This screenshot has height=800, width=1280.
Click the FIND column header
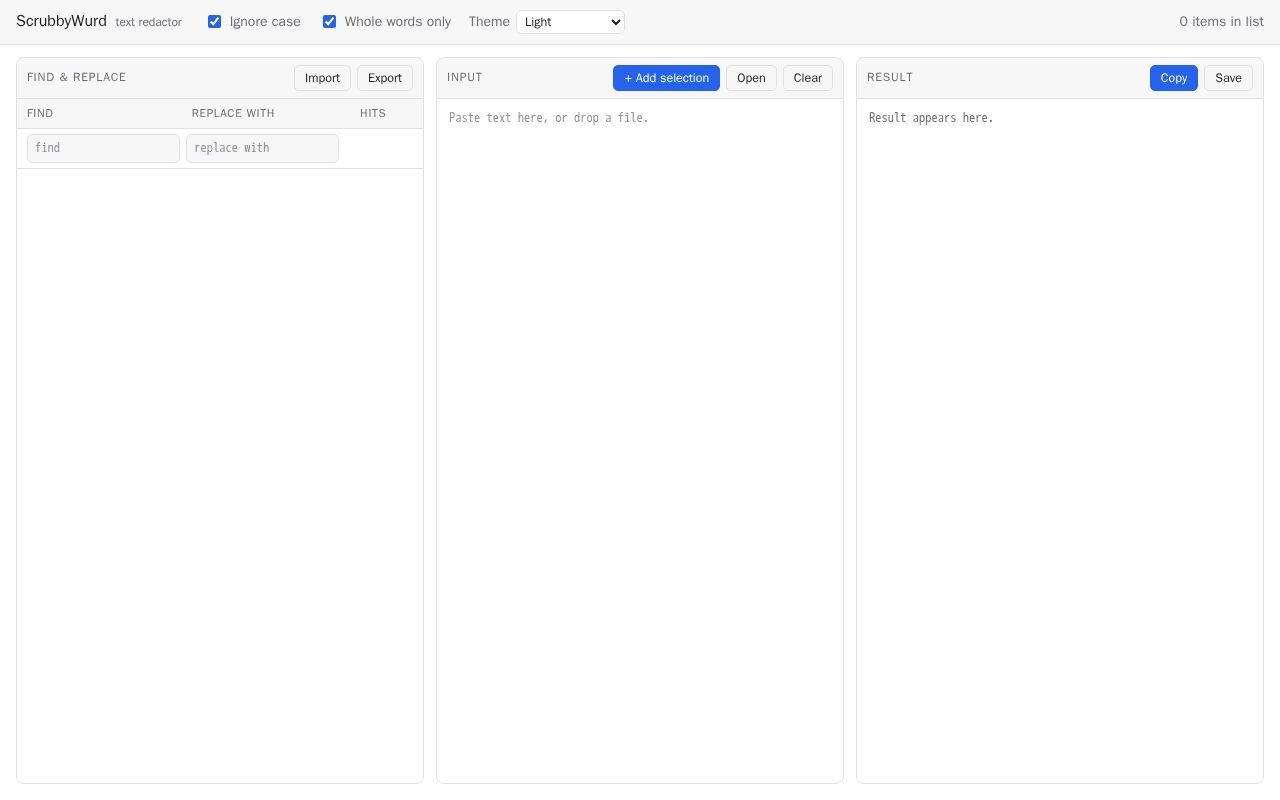pyautogui.click(x=40, y=113)
